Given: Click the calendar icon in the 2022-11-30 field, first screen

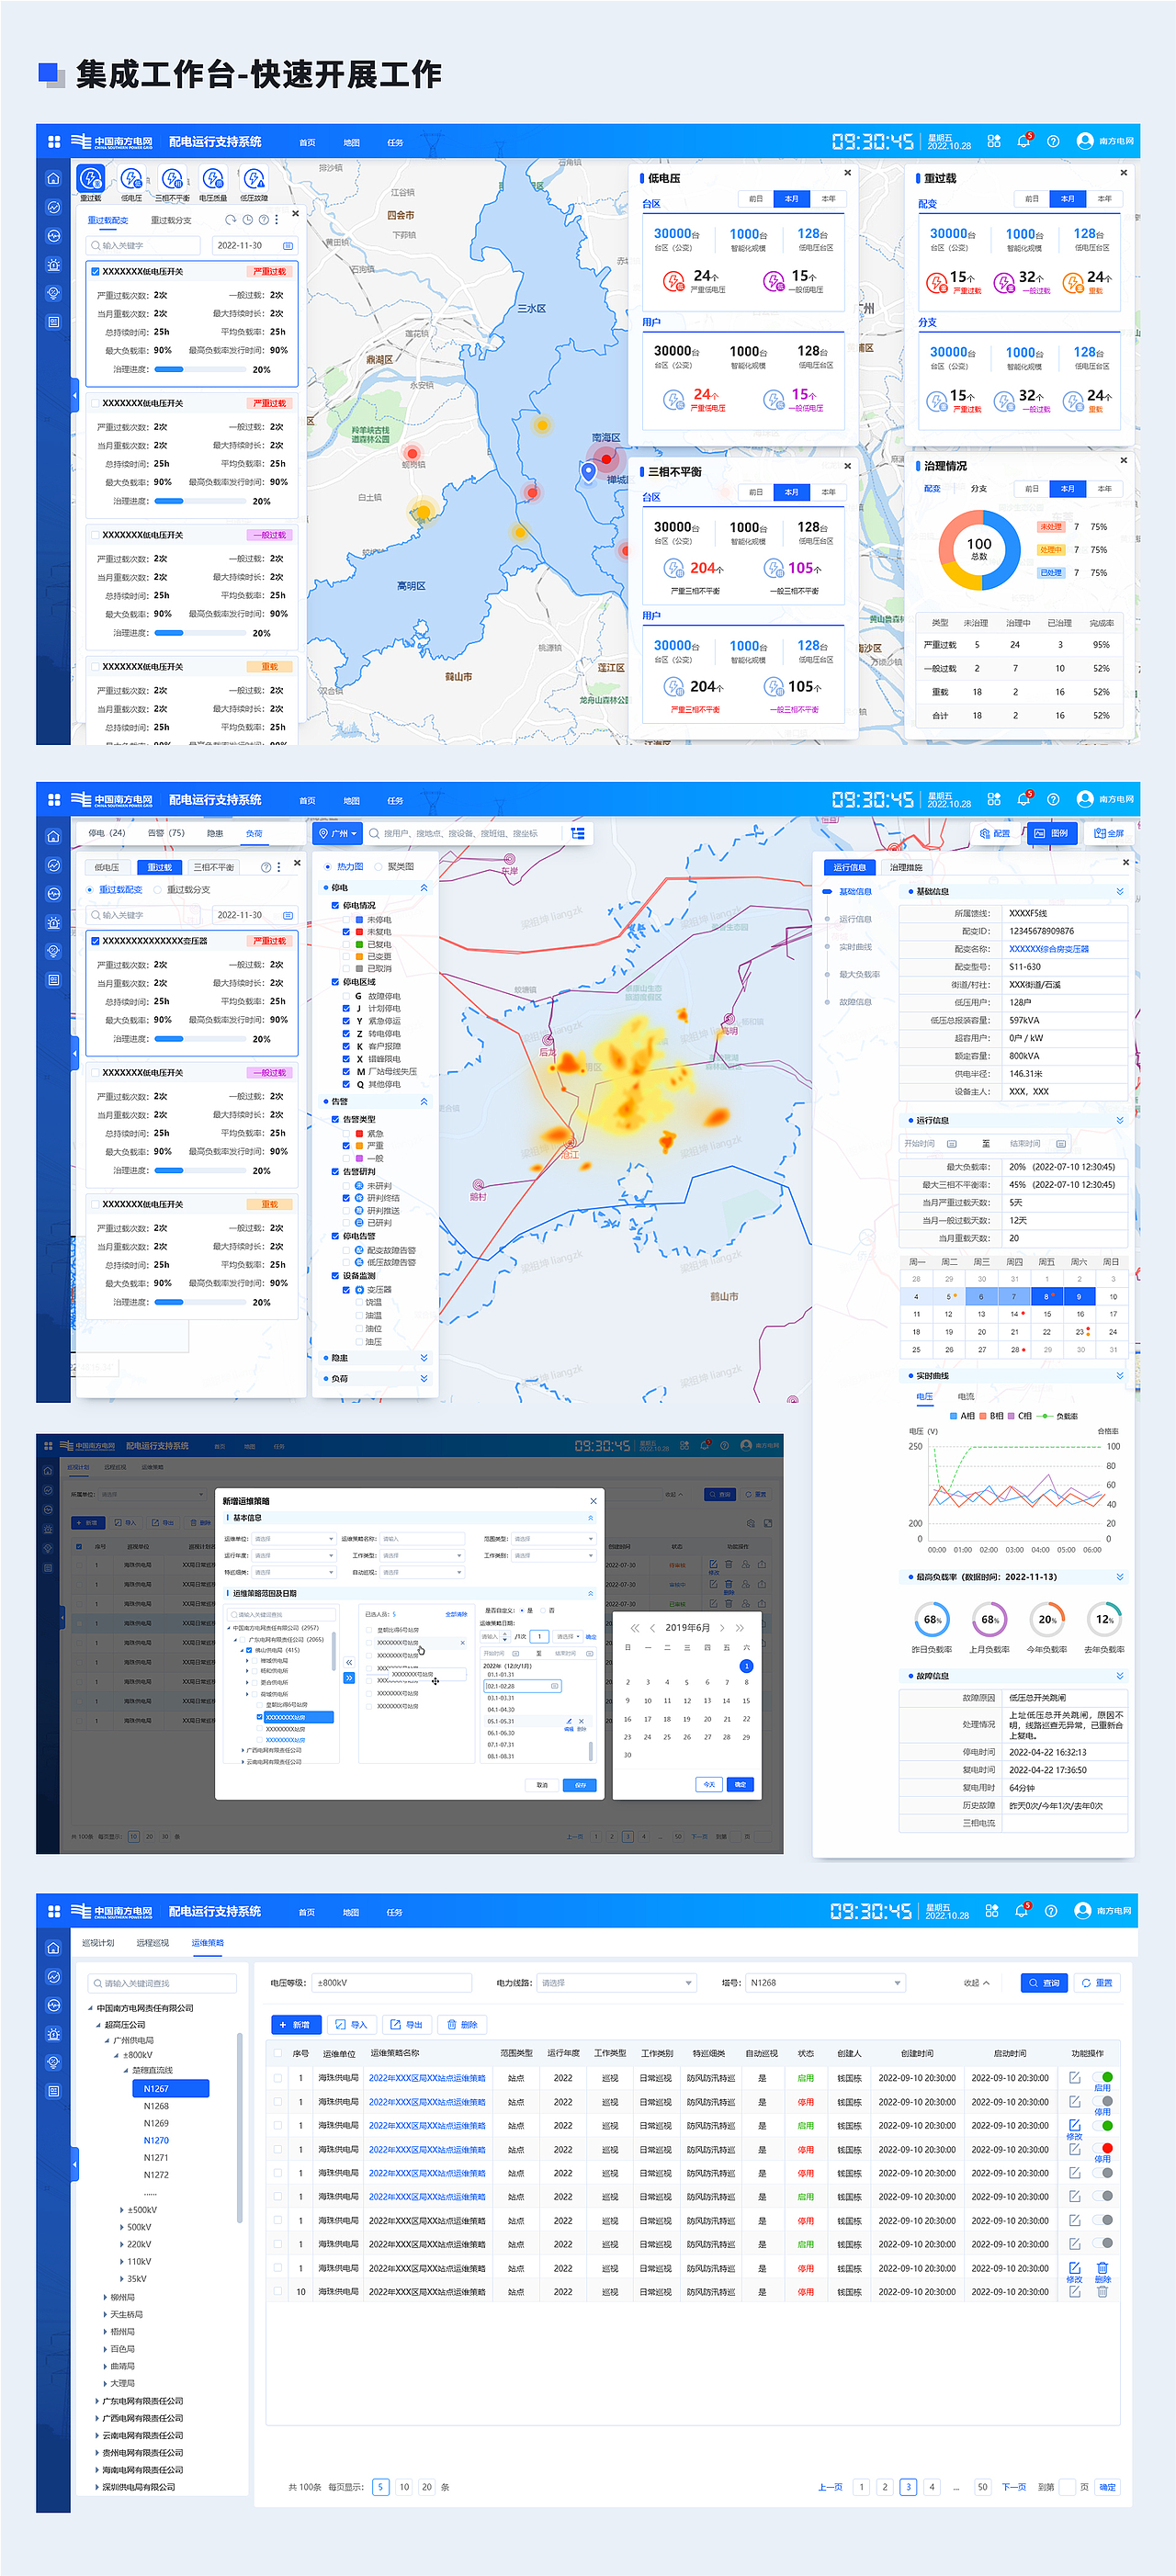Looking at the screenshot, I should (288, 245).
